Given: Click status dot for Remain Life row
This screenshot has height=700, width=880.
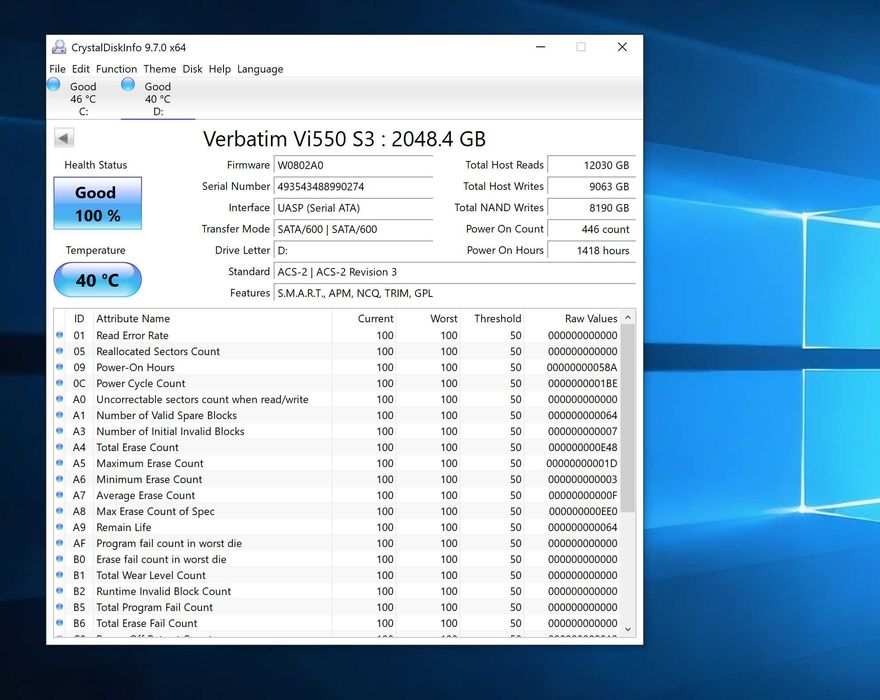Looking at the screenshot, I should tap(59, 527).
